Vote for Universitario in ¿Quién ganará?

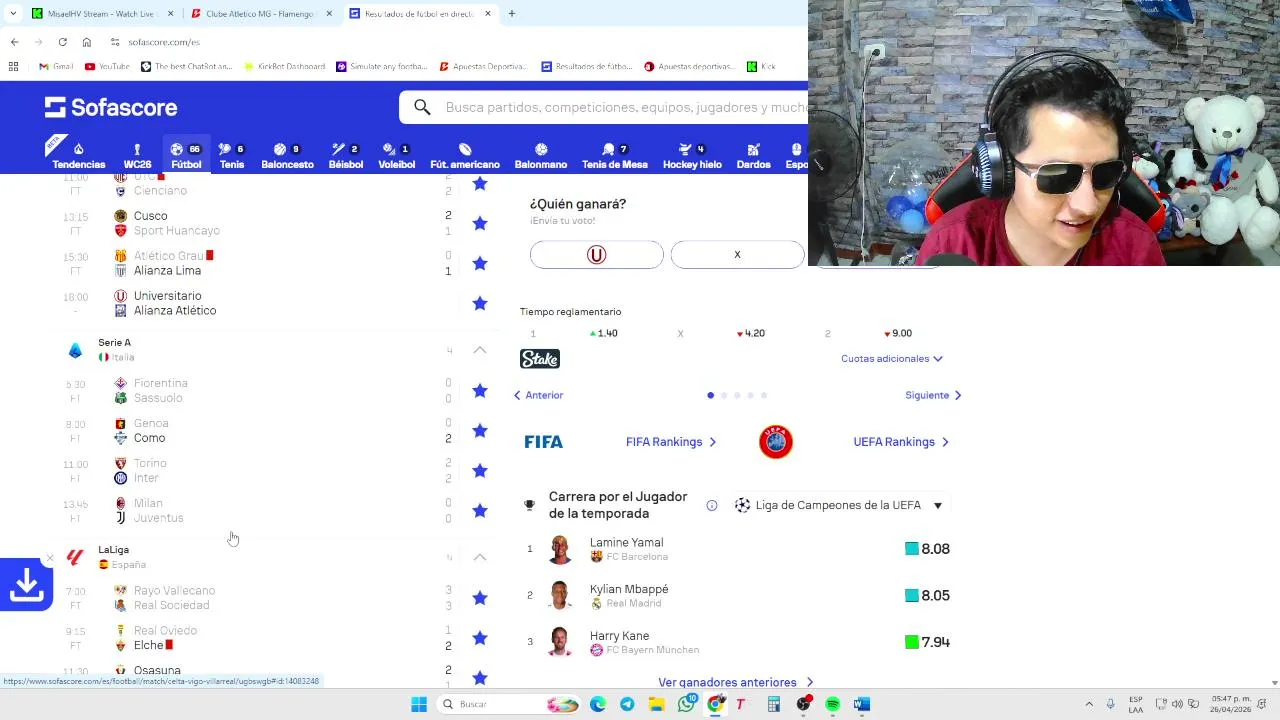tap(597, 255)
